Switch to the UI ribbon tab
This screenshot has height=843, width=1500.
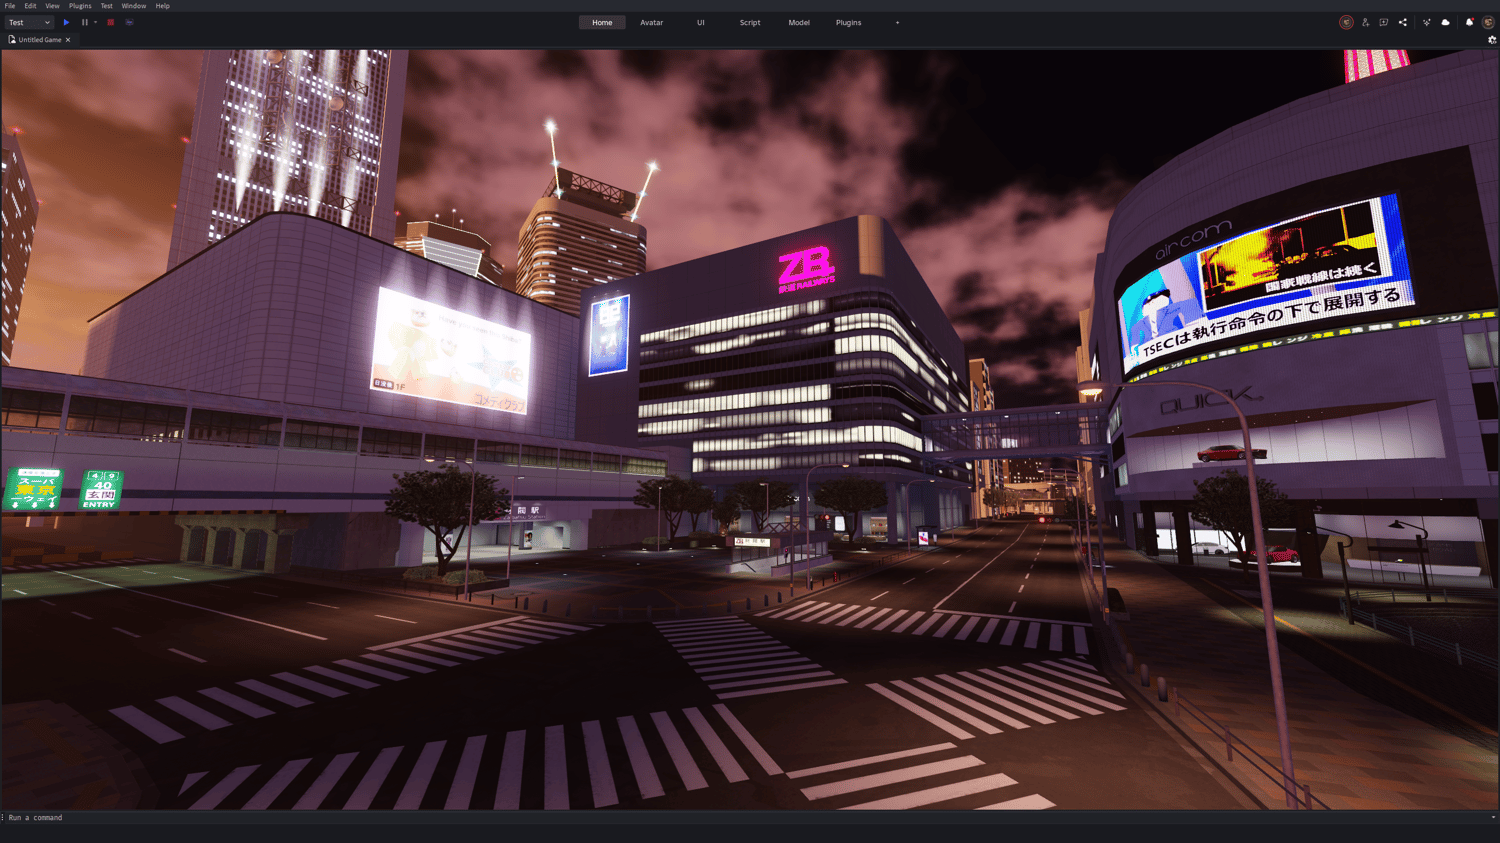tap(701, 22)
